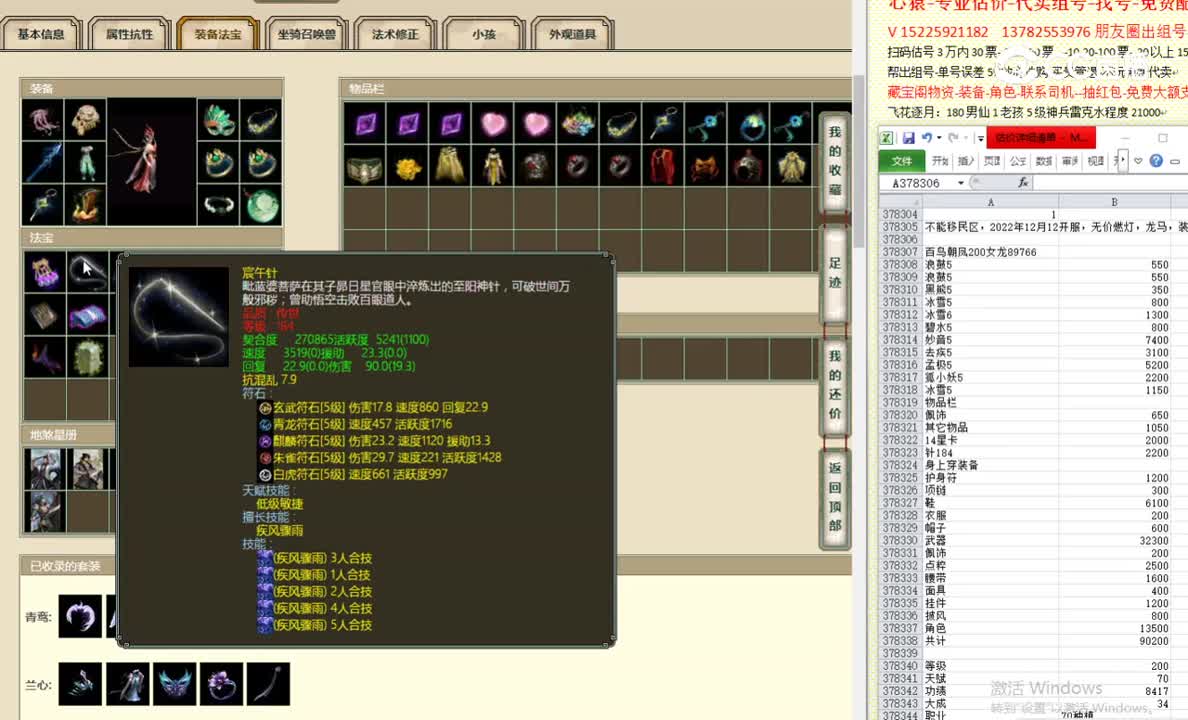Click the fx insert function button

1023,183
